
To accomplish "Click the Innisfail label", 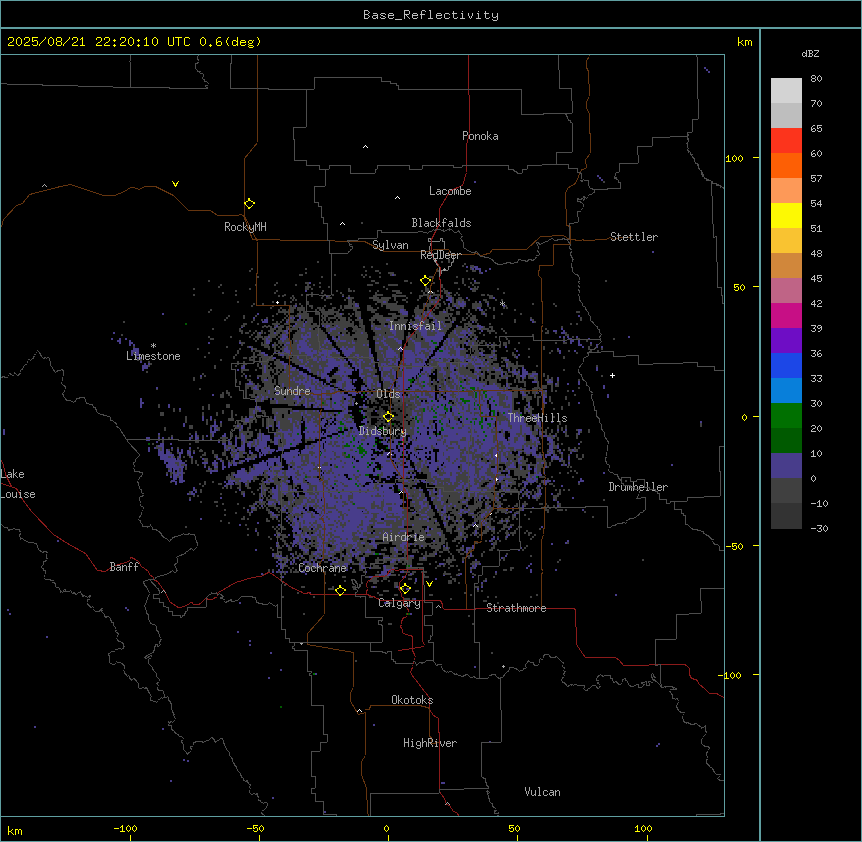I will coord(415,326).
